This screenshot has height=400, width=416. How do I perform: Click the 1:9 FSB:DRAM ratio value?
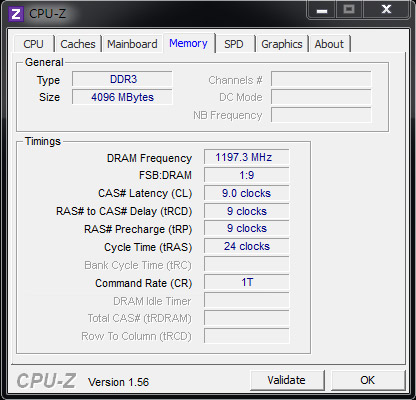[246, 175]
